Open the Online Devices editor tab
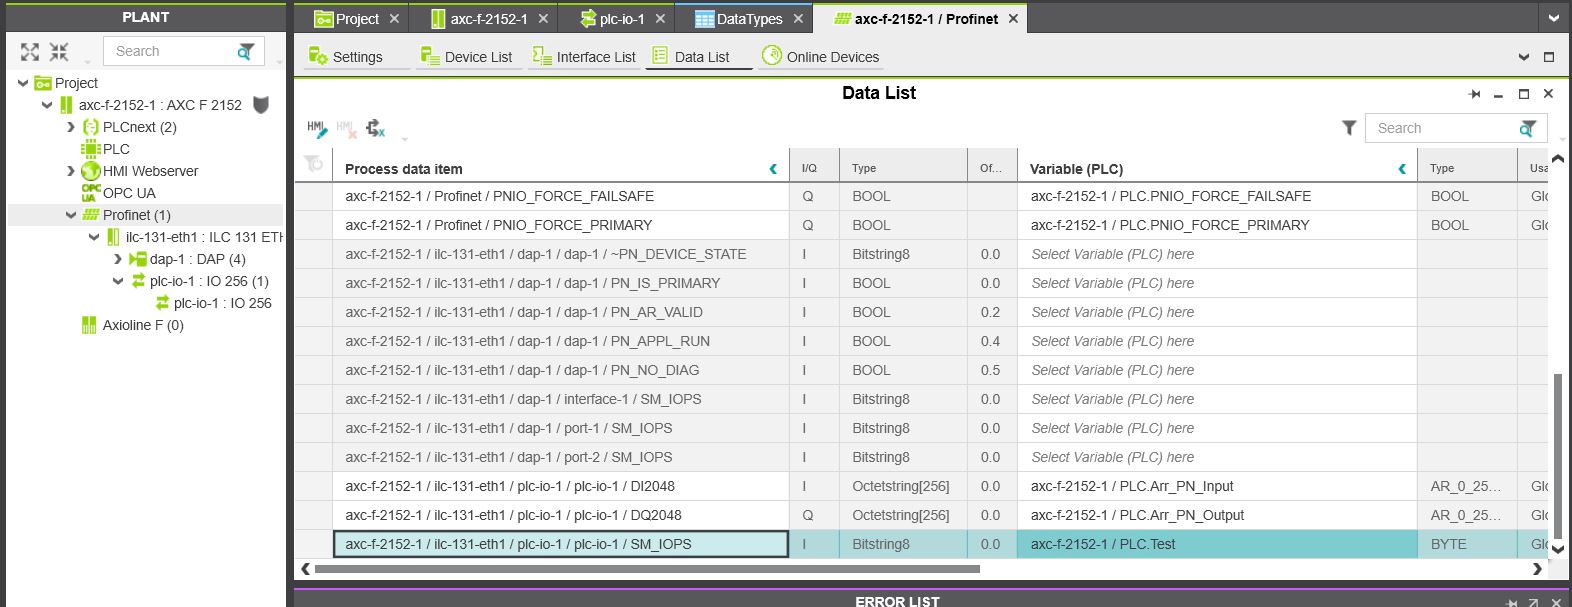The image size is (1572, 607). (820, 57)
